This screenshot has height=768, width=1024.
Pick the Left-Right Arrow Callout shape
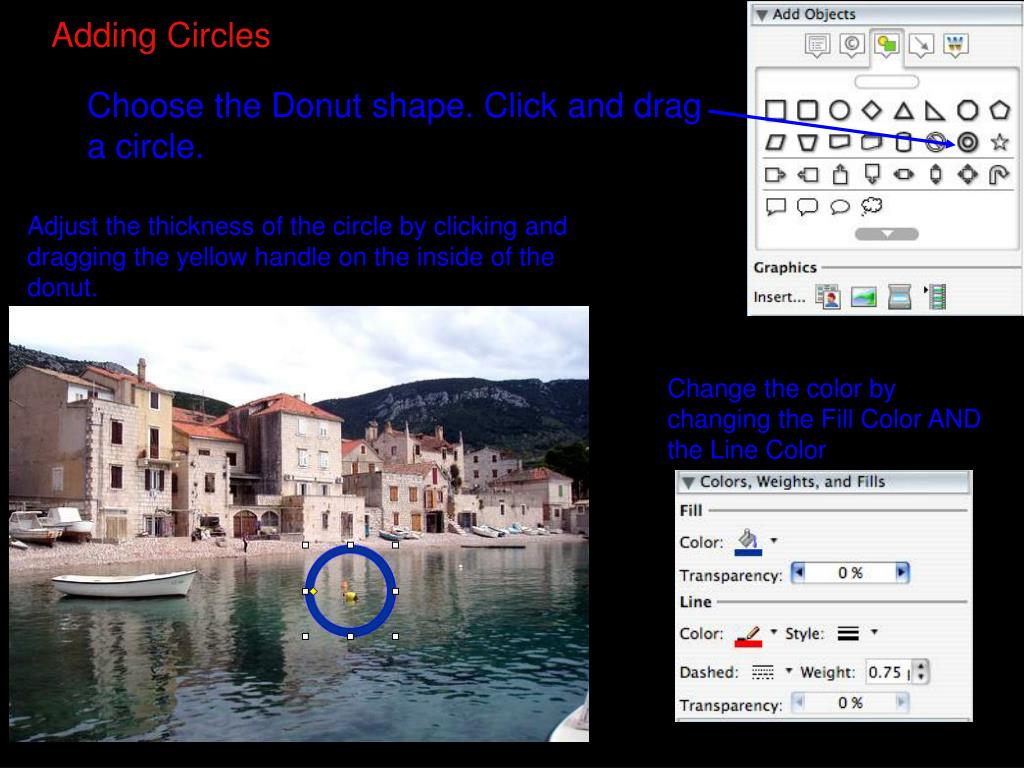click(x=903, y=174)
